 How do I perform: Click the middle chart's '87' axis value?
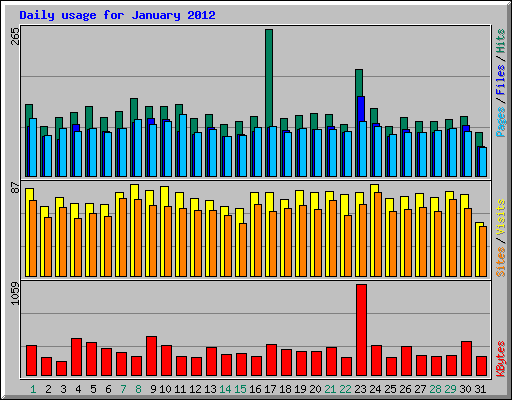pos(15,188)
